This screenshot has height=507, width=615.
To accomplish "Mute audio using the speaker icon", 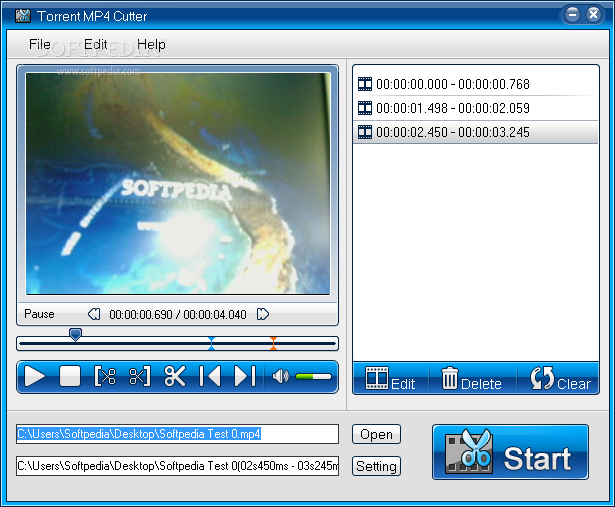I will click(280, 376).
